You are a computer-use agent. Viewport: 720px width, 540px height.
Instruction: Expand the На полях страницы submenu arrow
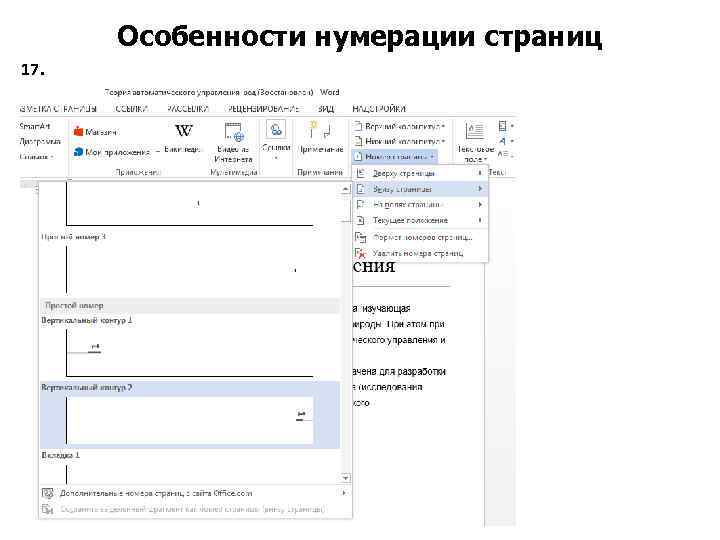tap(480, 204)
